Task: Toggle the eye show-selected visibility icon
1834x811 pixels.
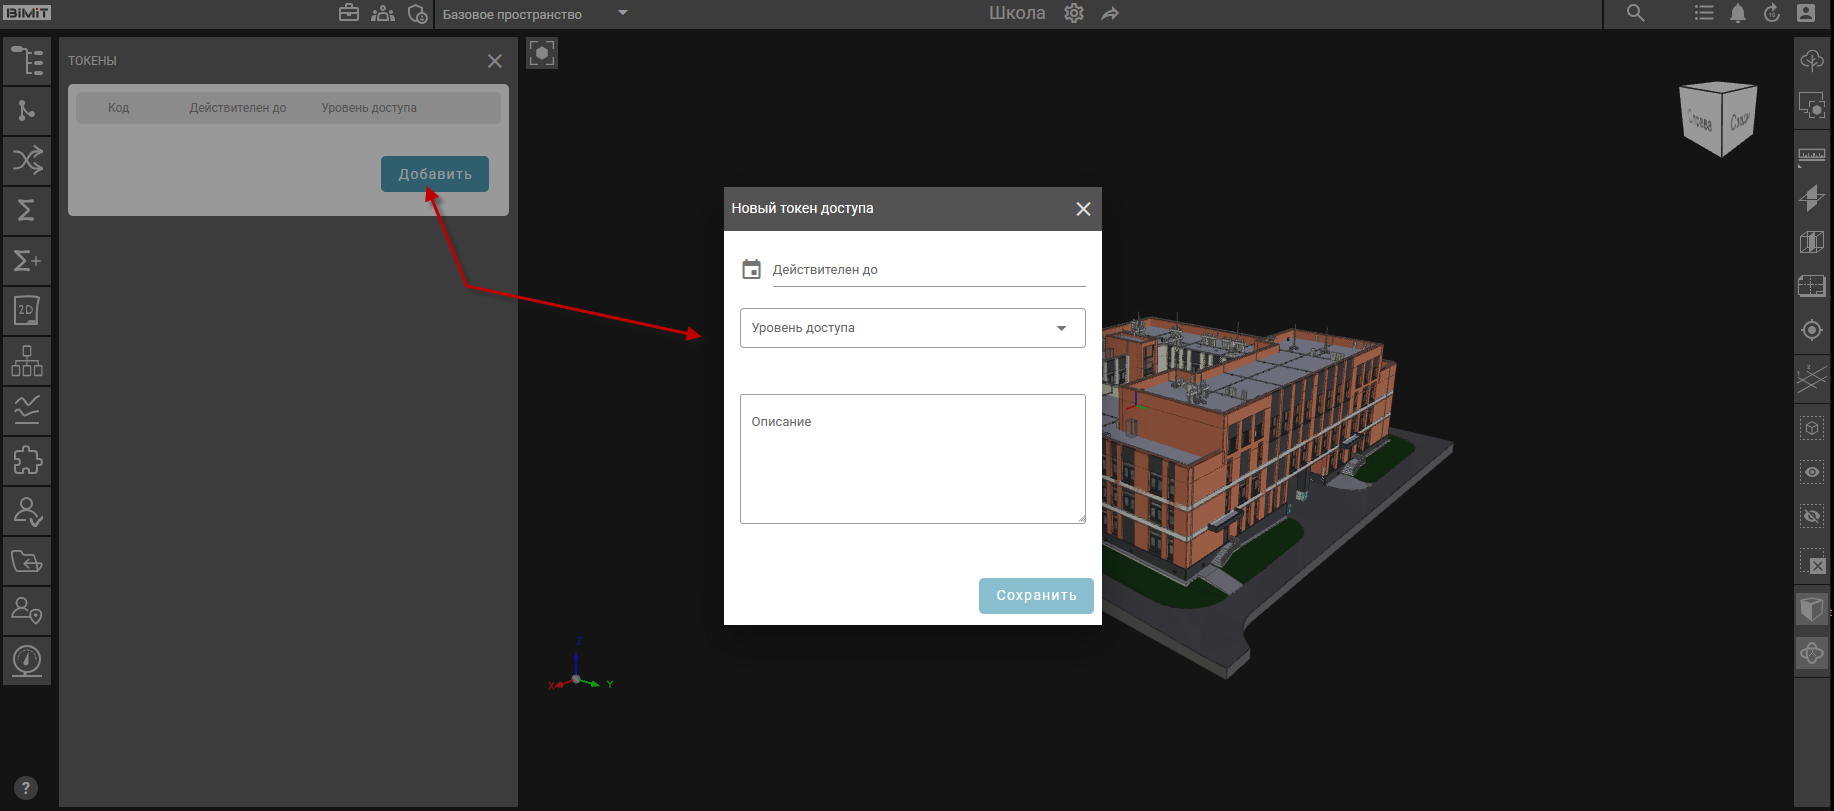Action: click(1811, 472)
